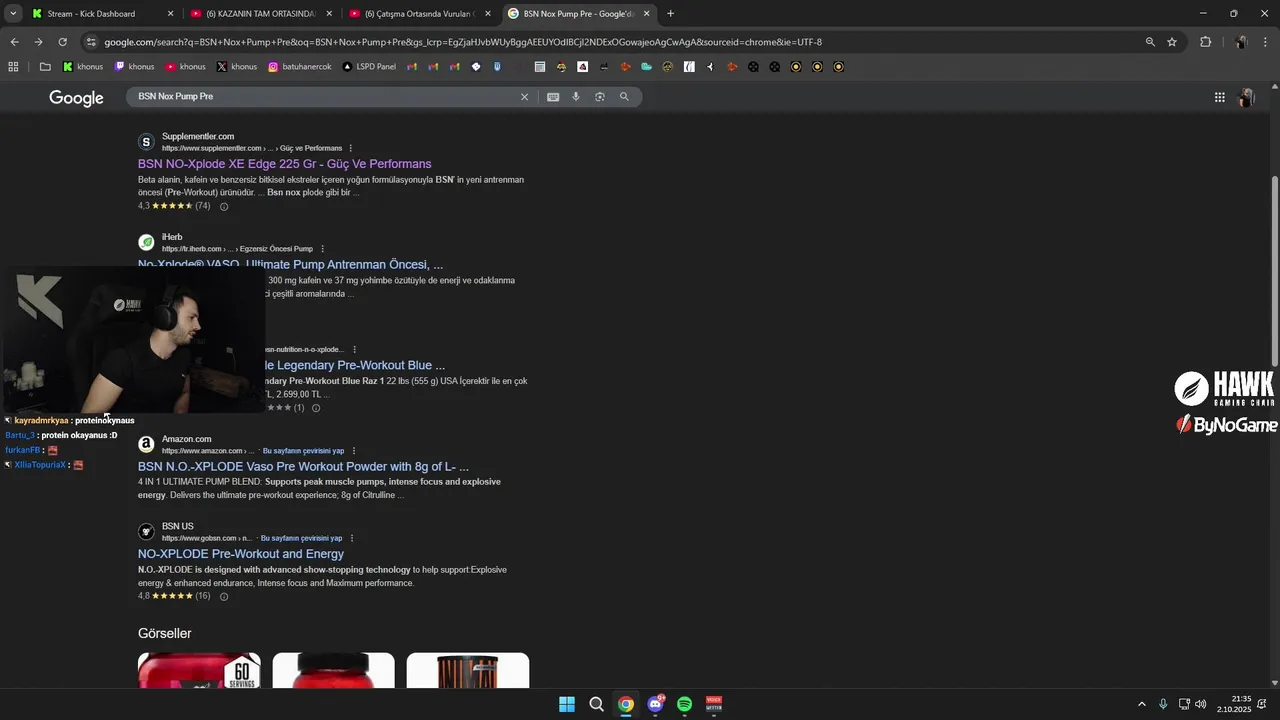1280x720 pixels.
Task: Go forward in browser history
Action: (x=38, y=42)
